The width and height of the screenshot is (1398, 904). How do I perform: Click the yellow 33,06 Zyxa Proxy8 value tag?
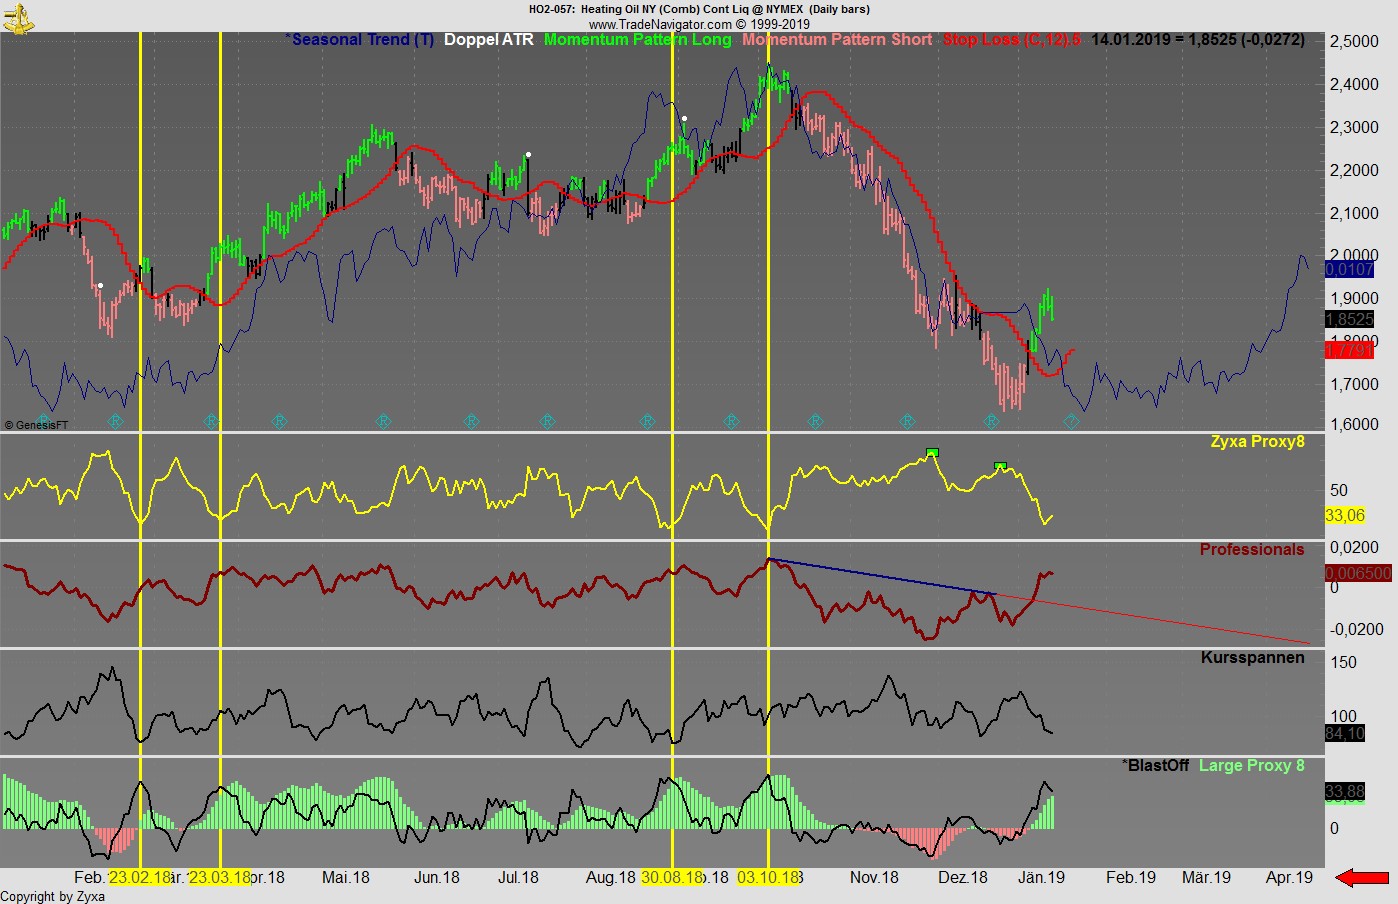coord(1345,515)
